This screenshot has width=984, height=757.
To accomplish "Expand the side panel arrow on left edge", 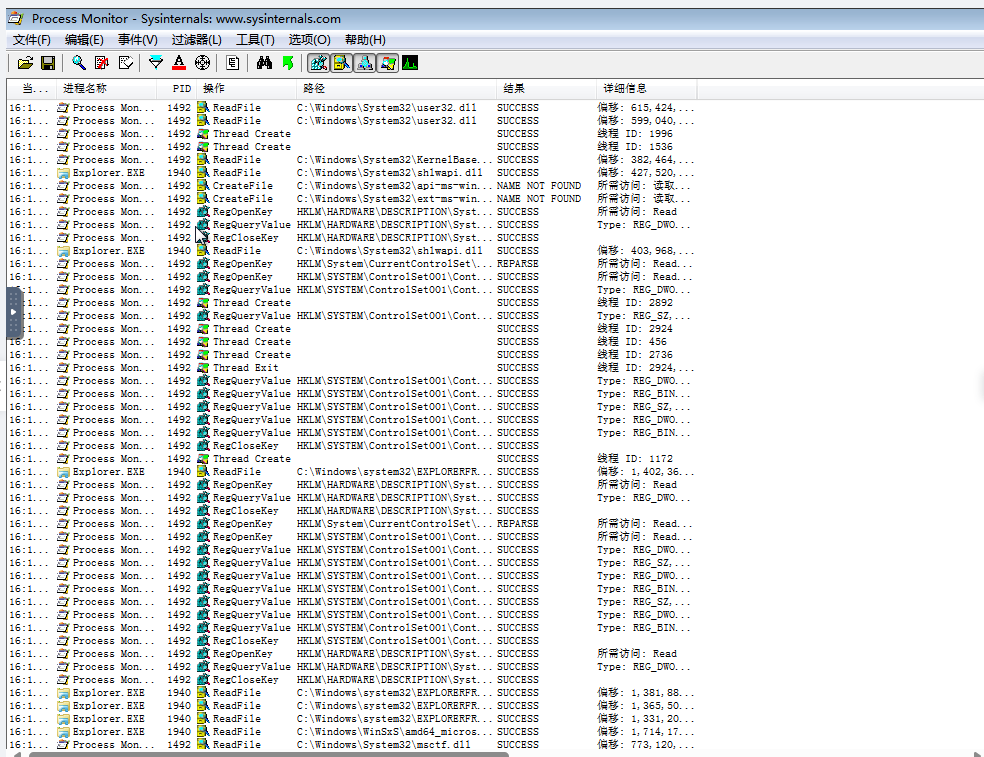I will tap(13, 311).
